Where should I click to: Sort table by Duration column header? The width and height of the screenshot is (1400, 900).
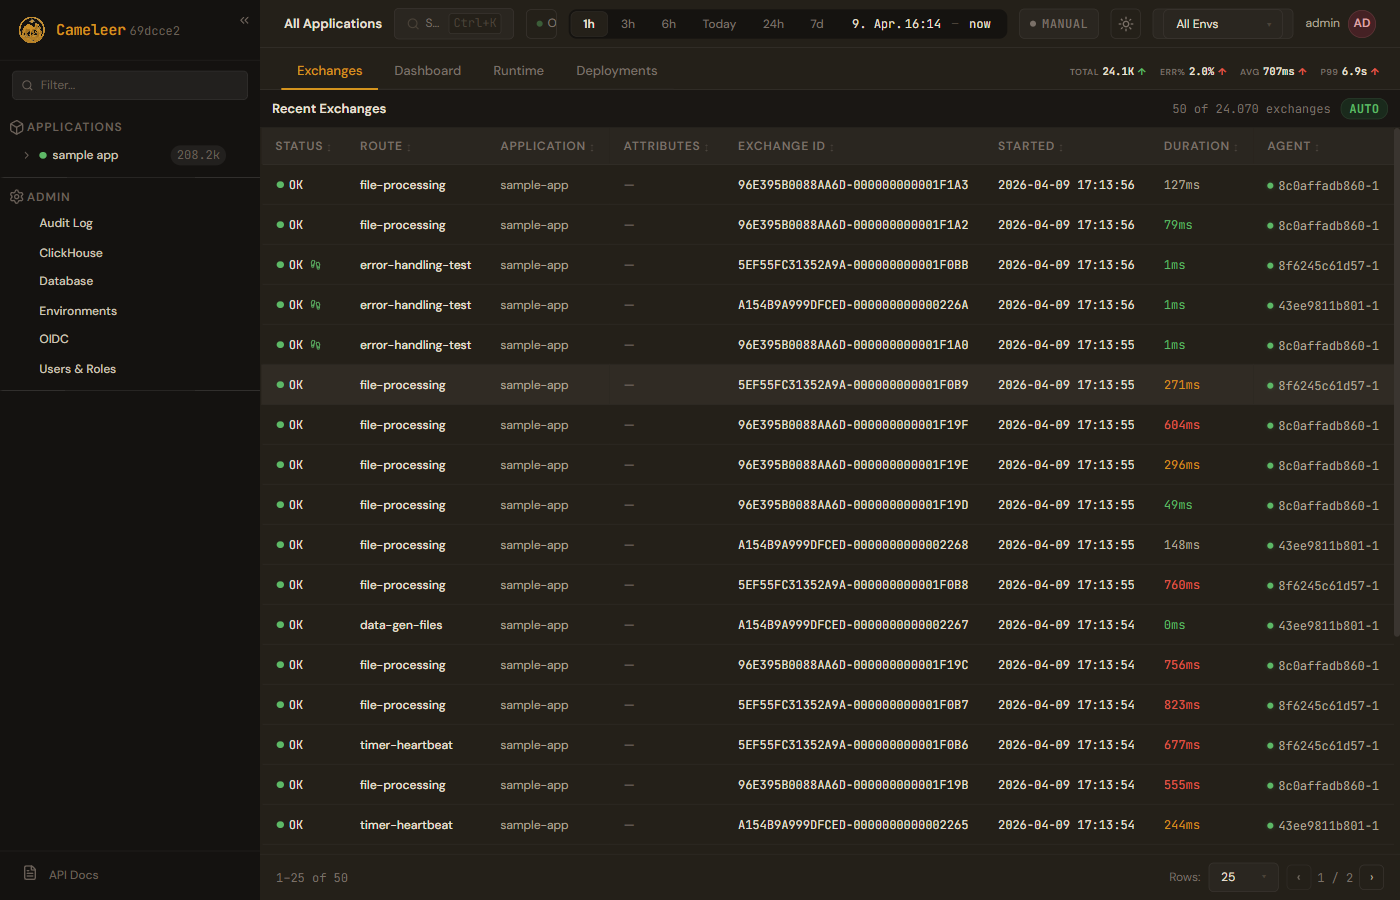click(1196, 146)
